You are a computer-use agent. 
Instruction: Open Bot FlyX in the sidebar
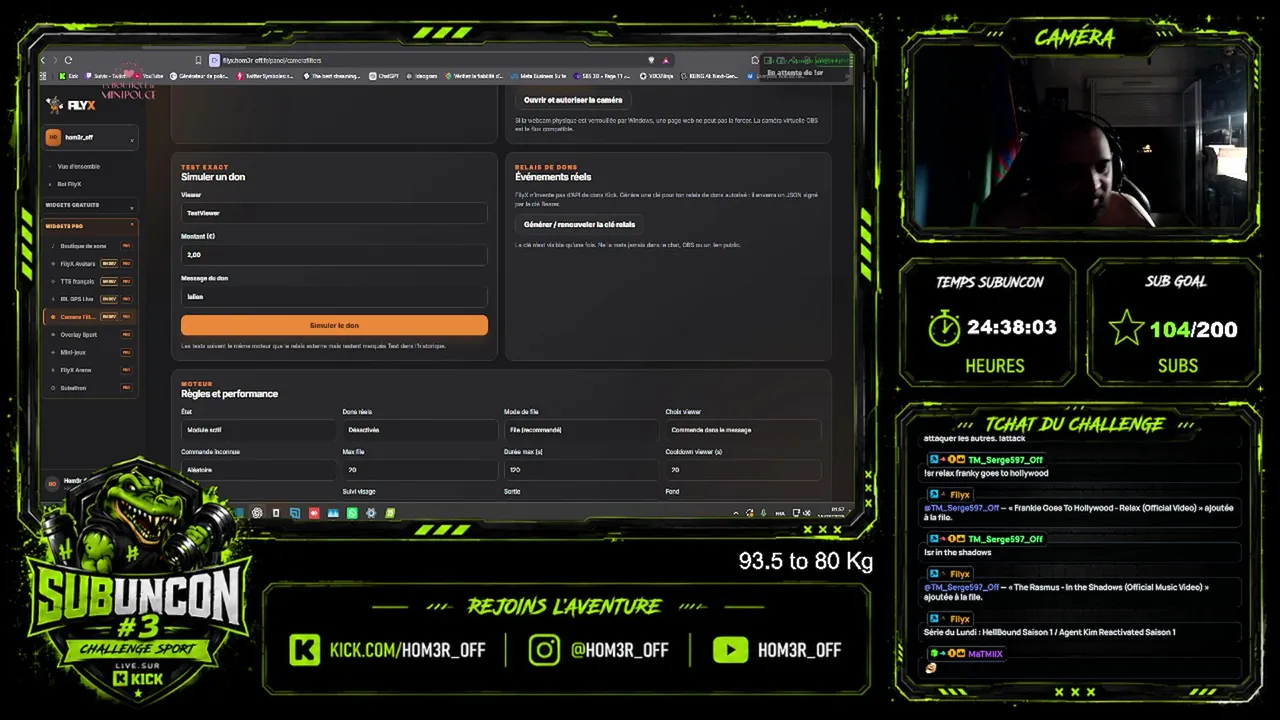click(69, 184)
